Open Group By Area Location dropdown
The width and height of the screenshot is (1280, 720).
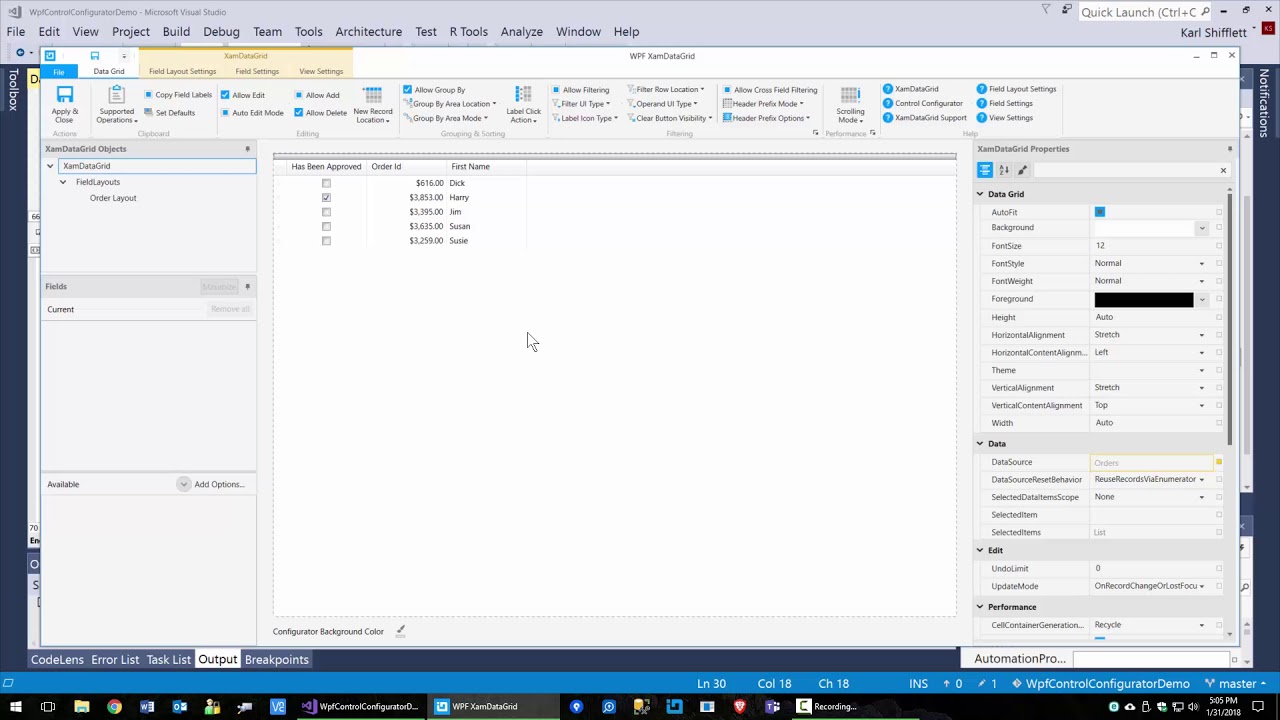(451, 104)
